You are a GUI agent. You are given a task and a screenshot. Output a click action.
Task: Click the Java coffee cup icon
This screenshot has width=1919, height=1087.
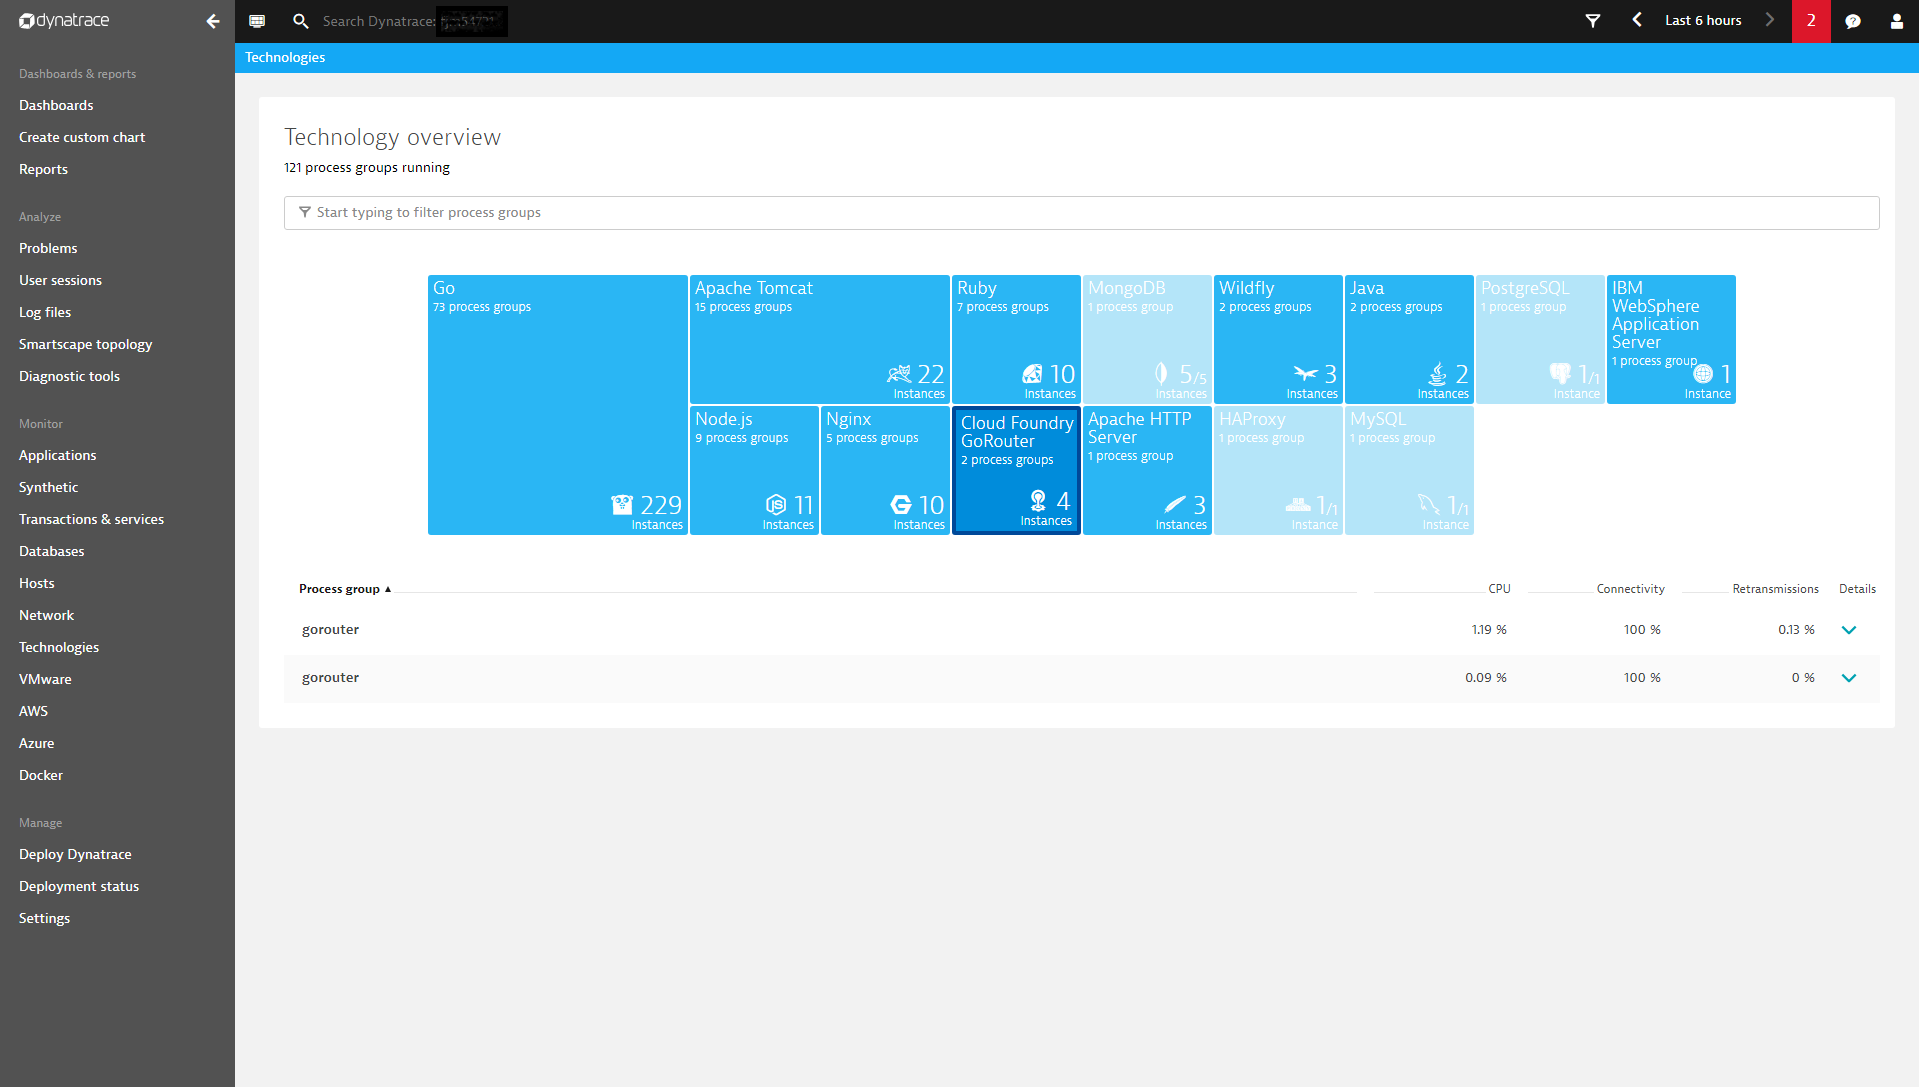click(1438, 374)
